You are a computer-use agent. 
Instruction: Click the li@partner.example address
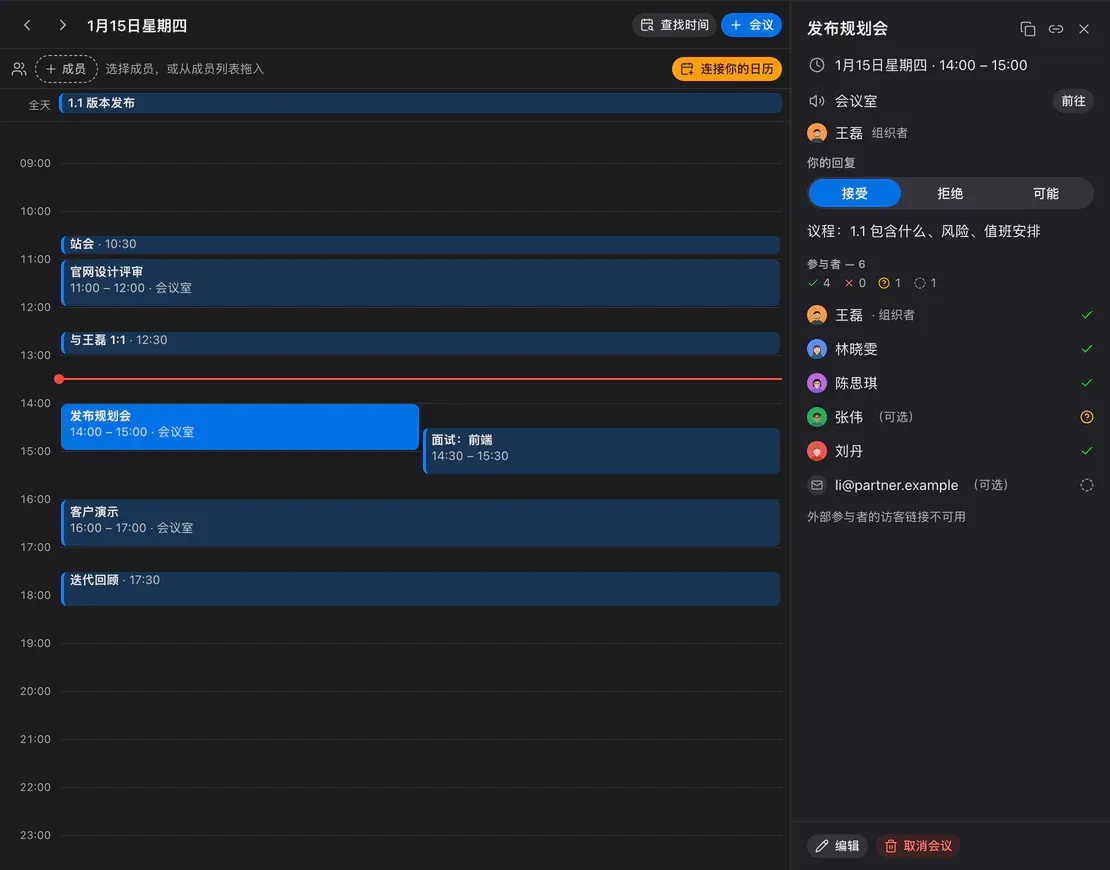(x=896, y=485)
